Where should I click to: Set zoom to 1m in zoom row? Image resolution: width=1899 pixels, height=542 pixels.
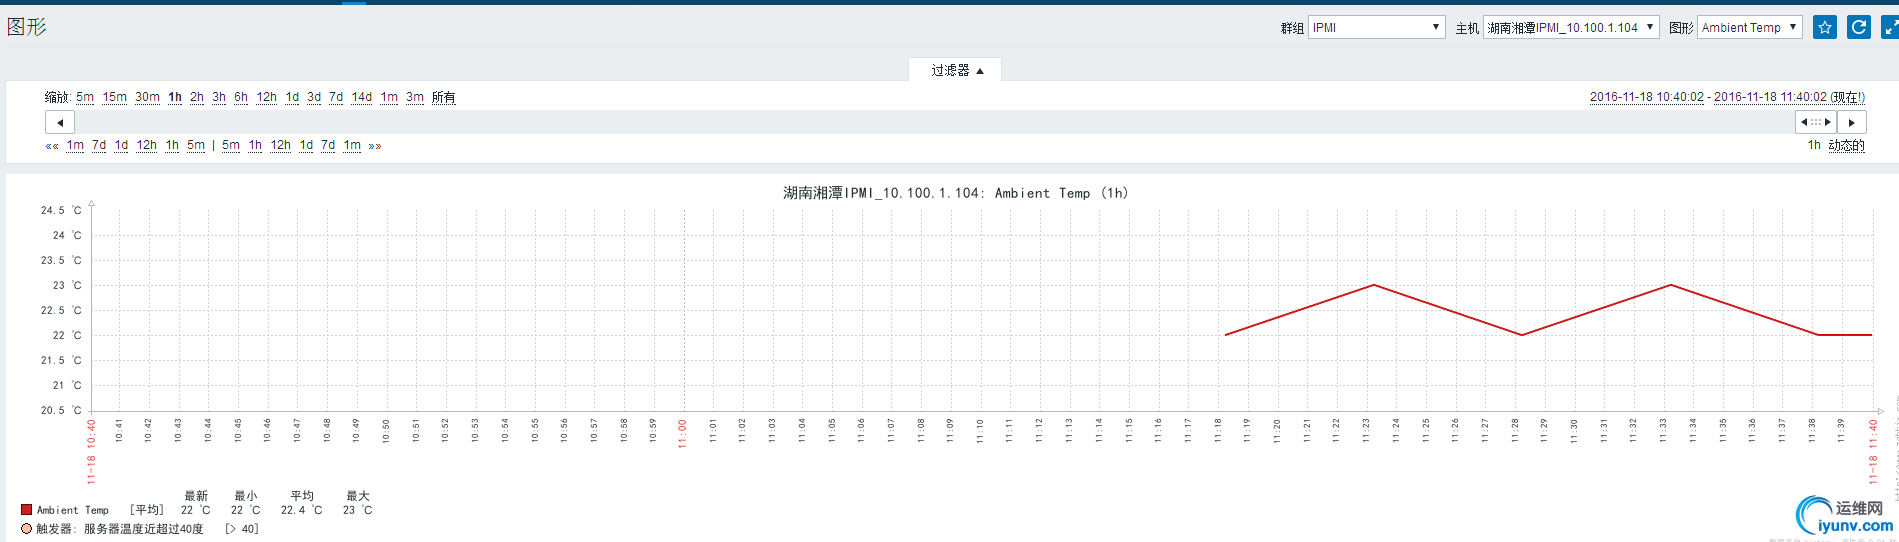(389, 97)
